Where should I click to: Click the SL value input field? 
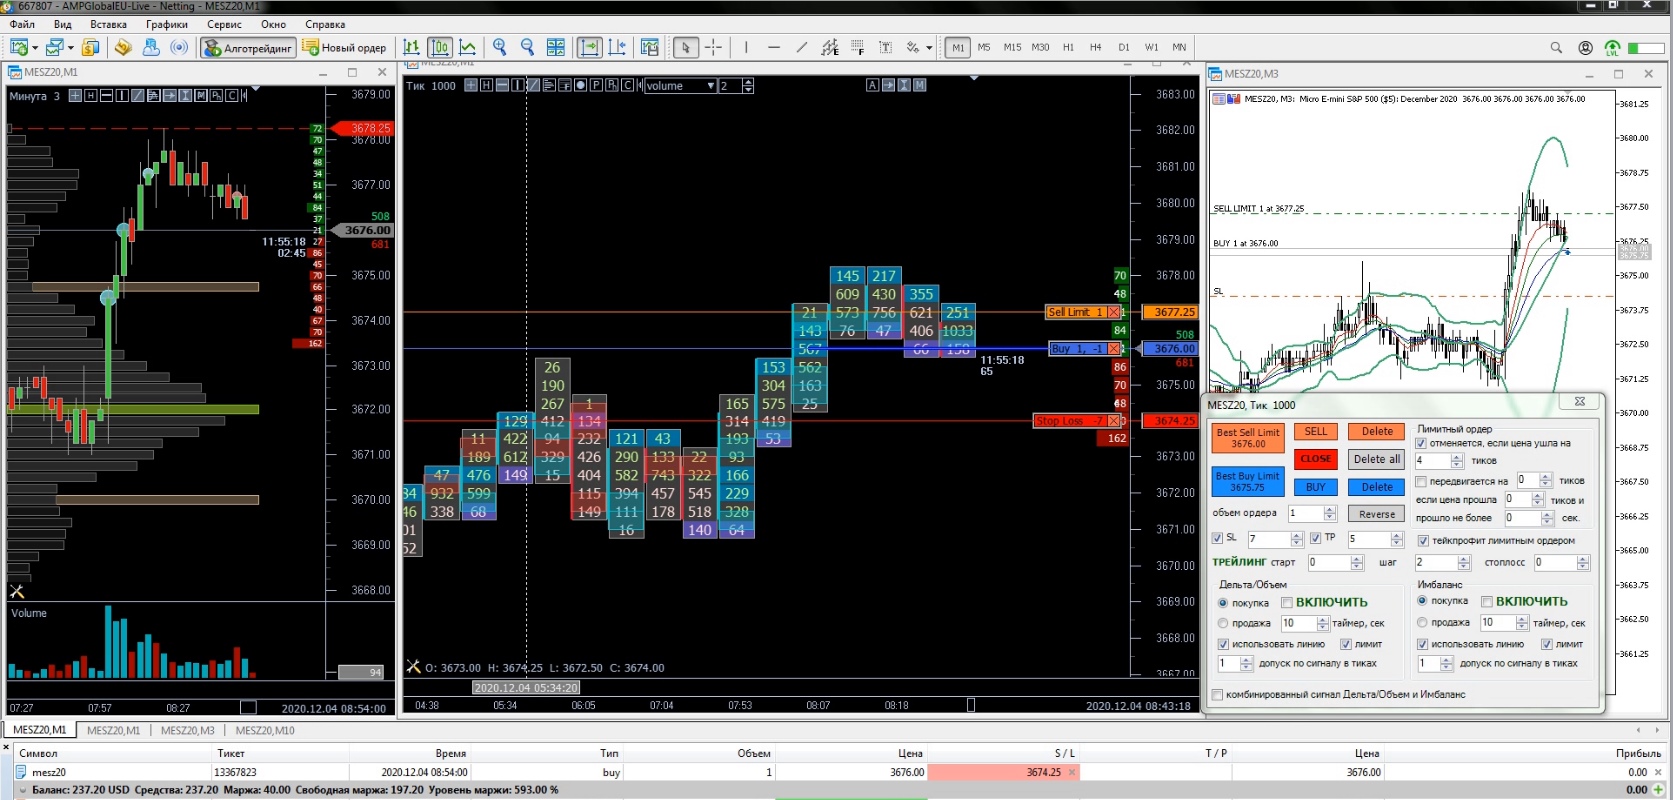1268,539
